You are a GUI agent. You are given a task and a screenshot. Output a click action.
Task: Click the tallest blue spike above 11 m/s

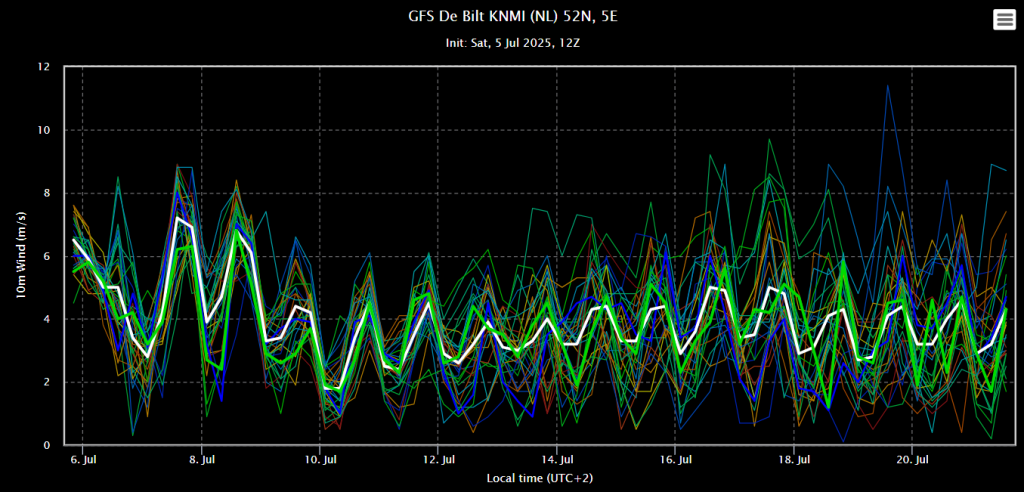click(x=887, y=86)
